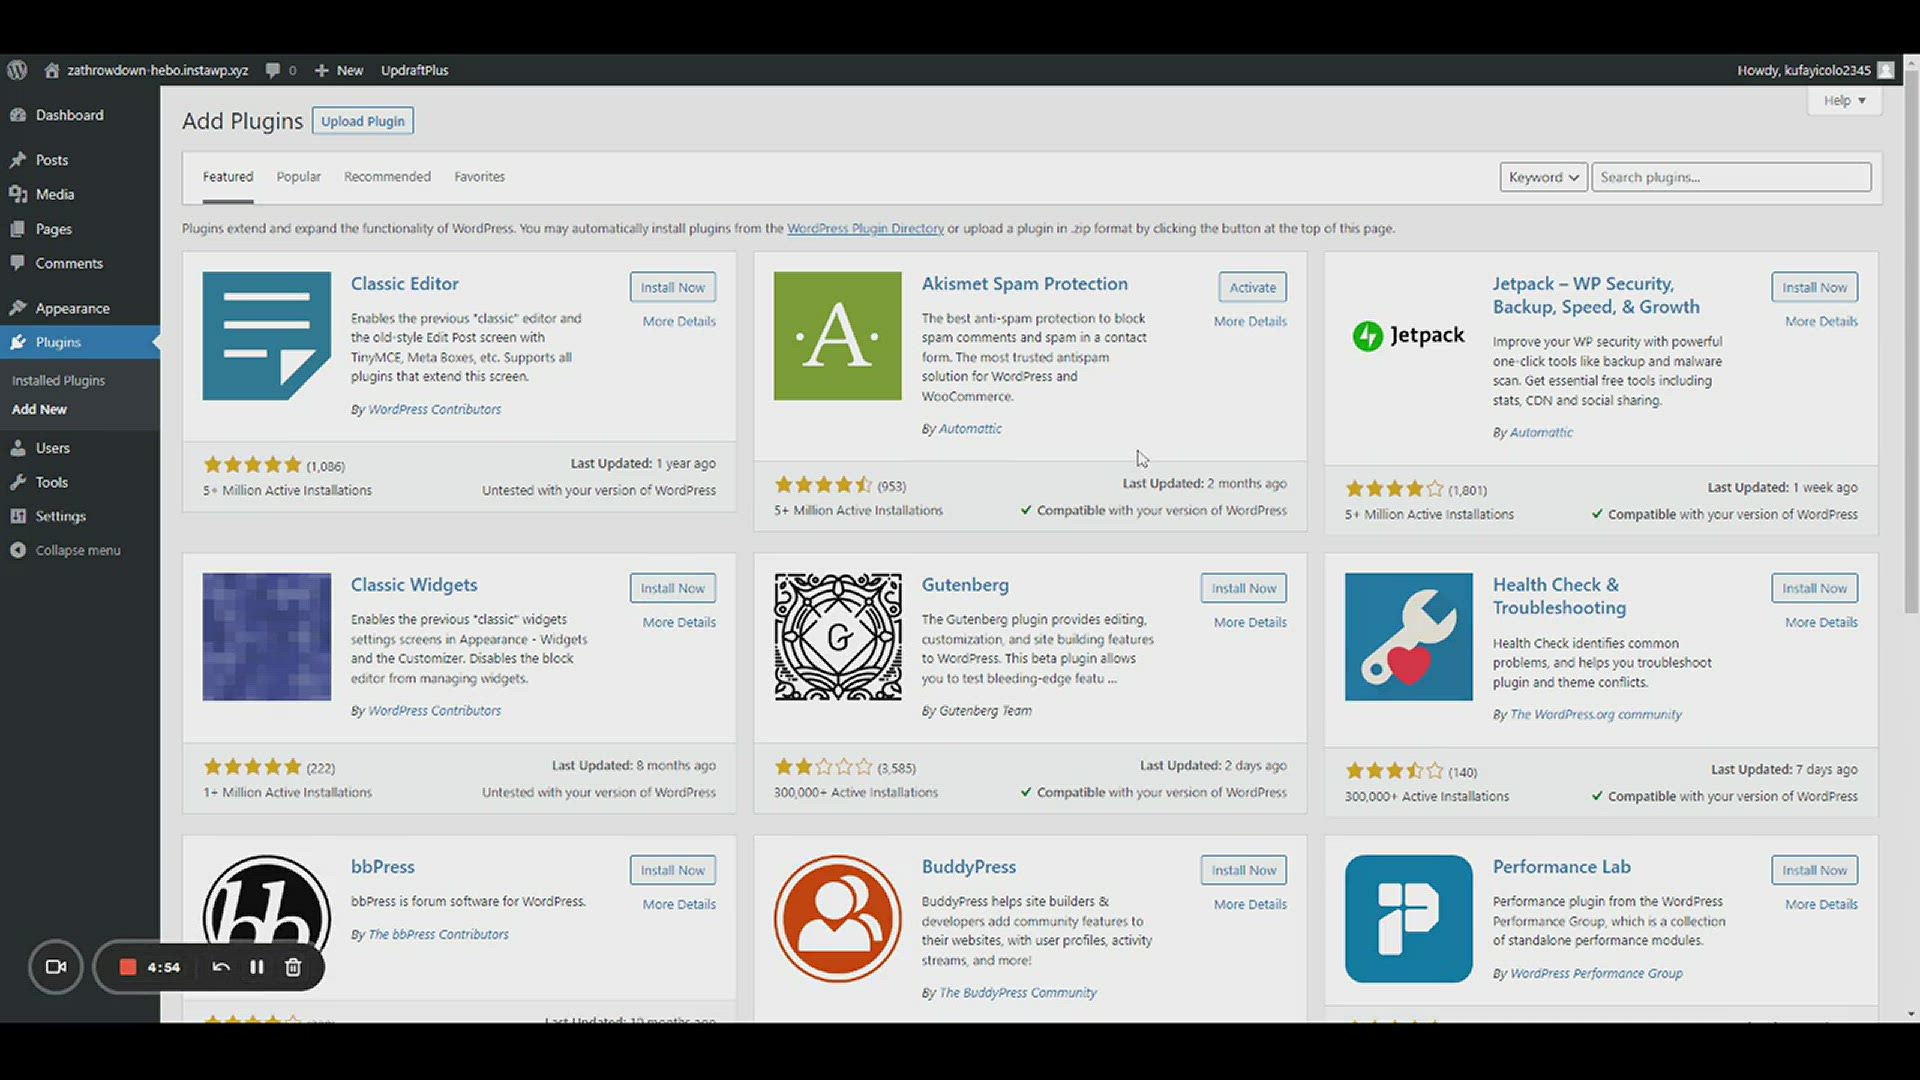
Task: Click the Dashboard gauge icon
Action: tap(18, 115)
